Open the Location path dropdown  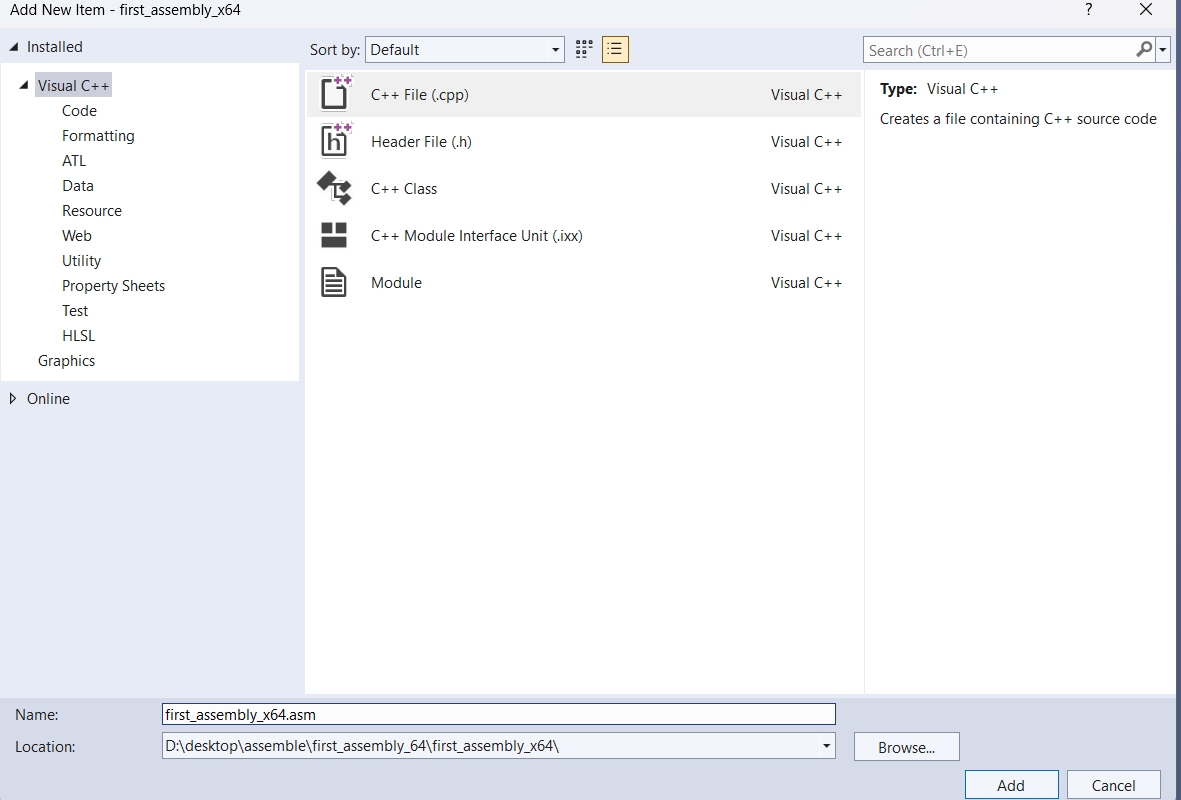click(826, 745)
